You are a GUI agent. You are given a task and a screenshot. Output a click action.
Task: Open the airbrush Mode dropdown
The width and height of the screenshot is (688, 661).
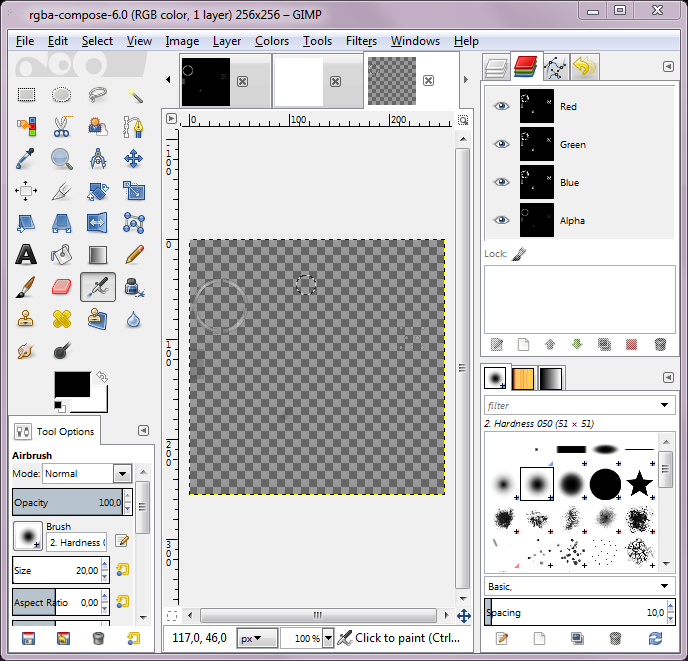tap(122, 474)
